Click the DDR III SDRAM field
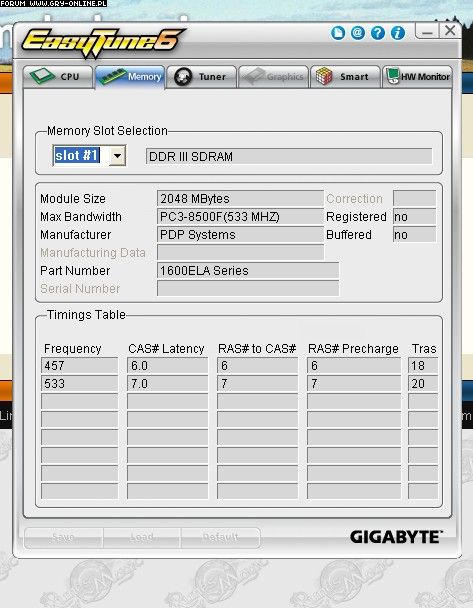 pyautogui.click(x=289, y=156)
